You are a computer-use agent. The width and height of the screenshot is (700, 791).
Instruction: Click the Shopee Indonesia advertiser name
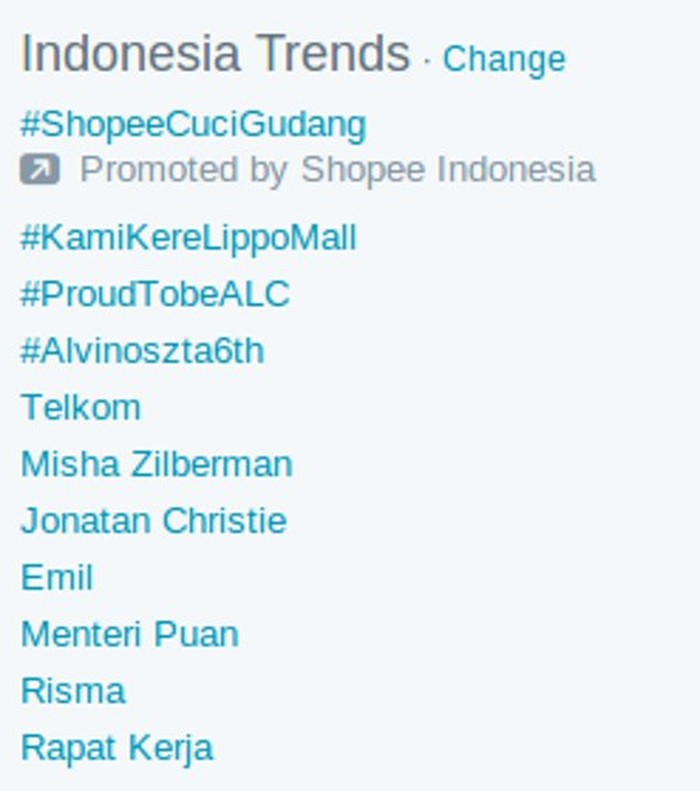448,170
